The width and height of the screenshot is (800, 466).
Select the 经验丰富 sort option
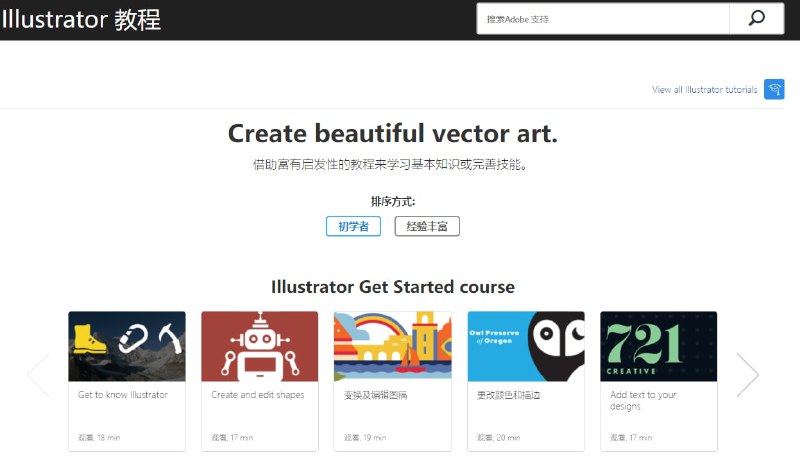[x=427, y=227]
